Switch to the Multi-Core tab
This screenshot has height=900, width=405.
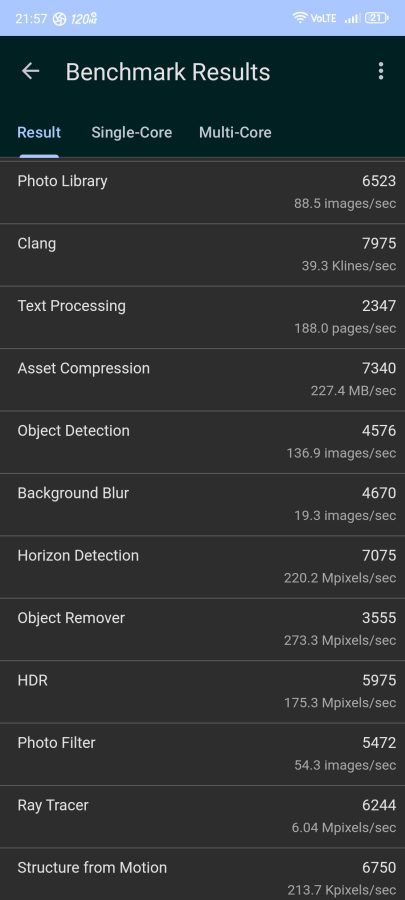point(235,133)
